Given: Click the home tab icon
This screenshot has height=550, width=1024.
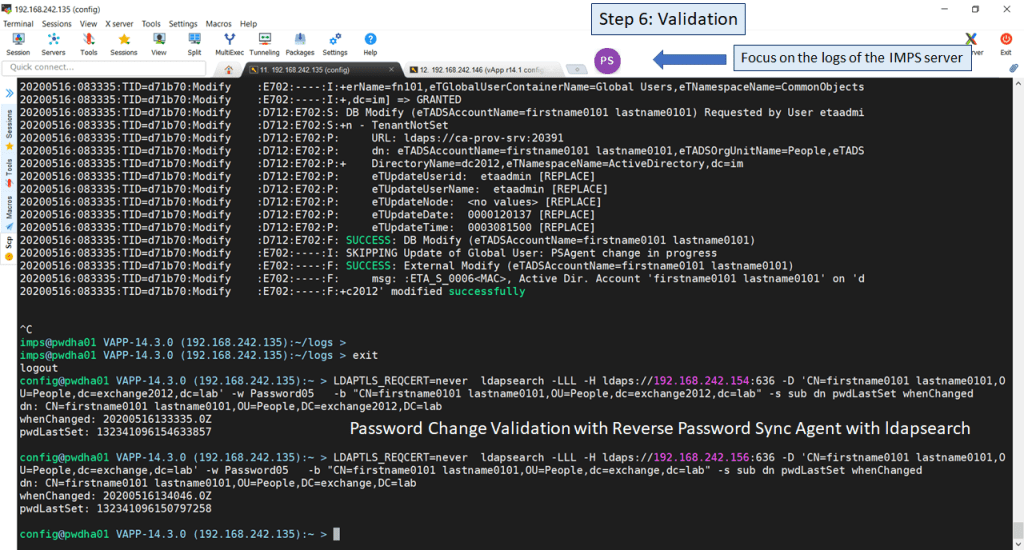Looking at the screenshot, I should pos(229,69).
